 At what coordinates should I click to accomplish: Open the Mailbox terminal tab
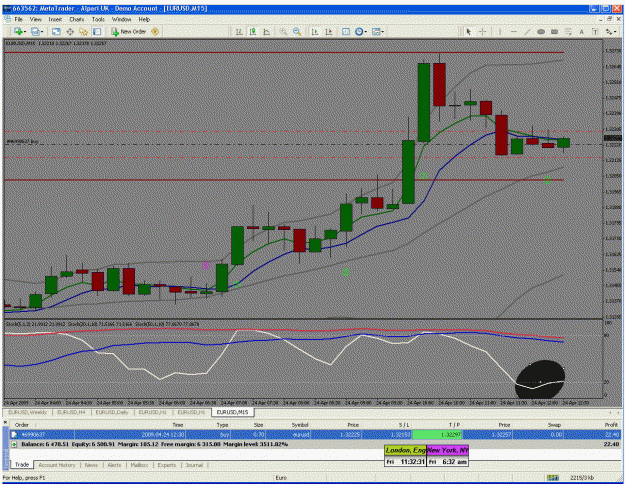[139, 465]
